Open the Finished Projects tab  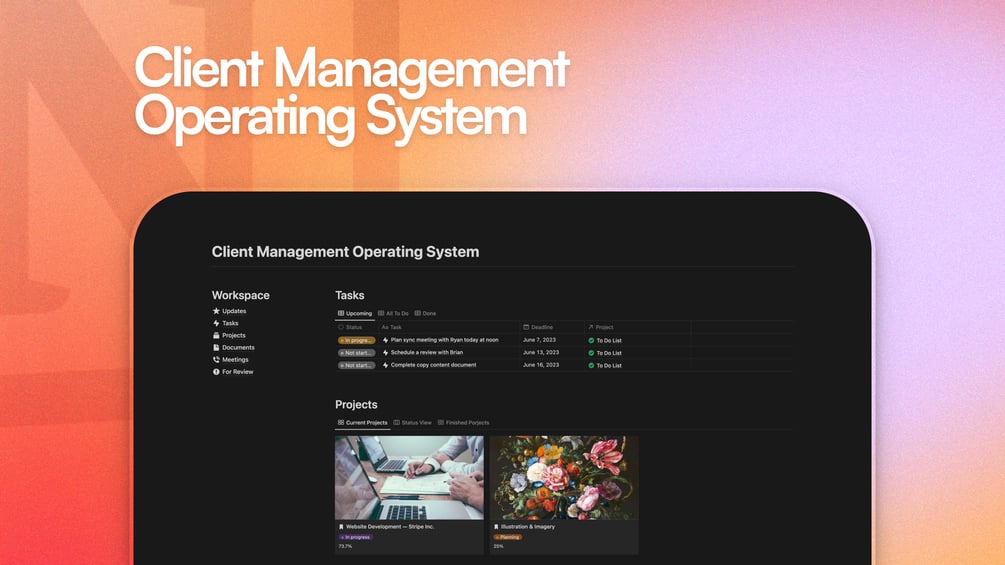click(x=463, y=423)
